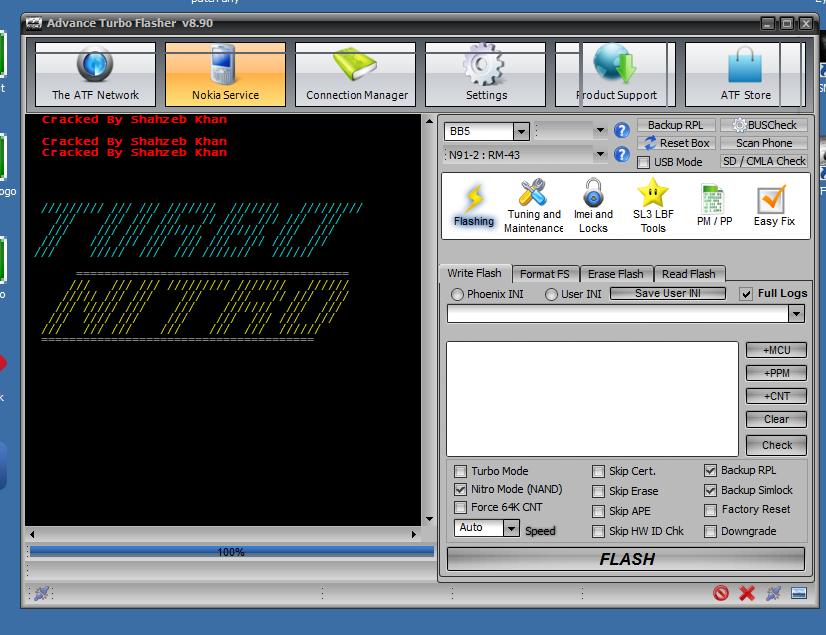The width and height of the screenshot is (826, 635).
Task: Switch to Write Flash tab
Action: click(474, 273)
